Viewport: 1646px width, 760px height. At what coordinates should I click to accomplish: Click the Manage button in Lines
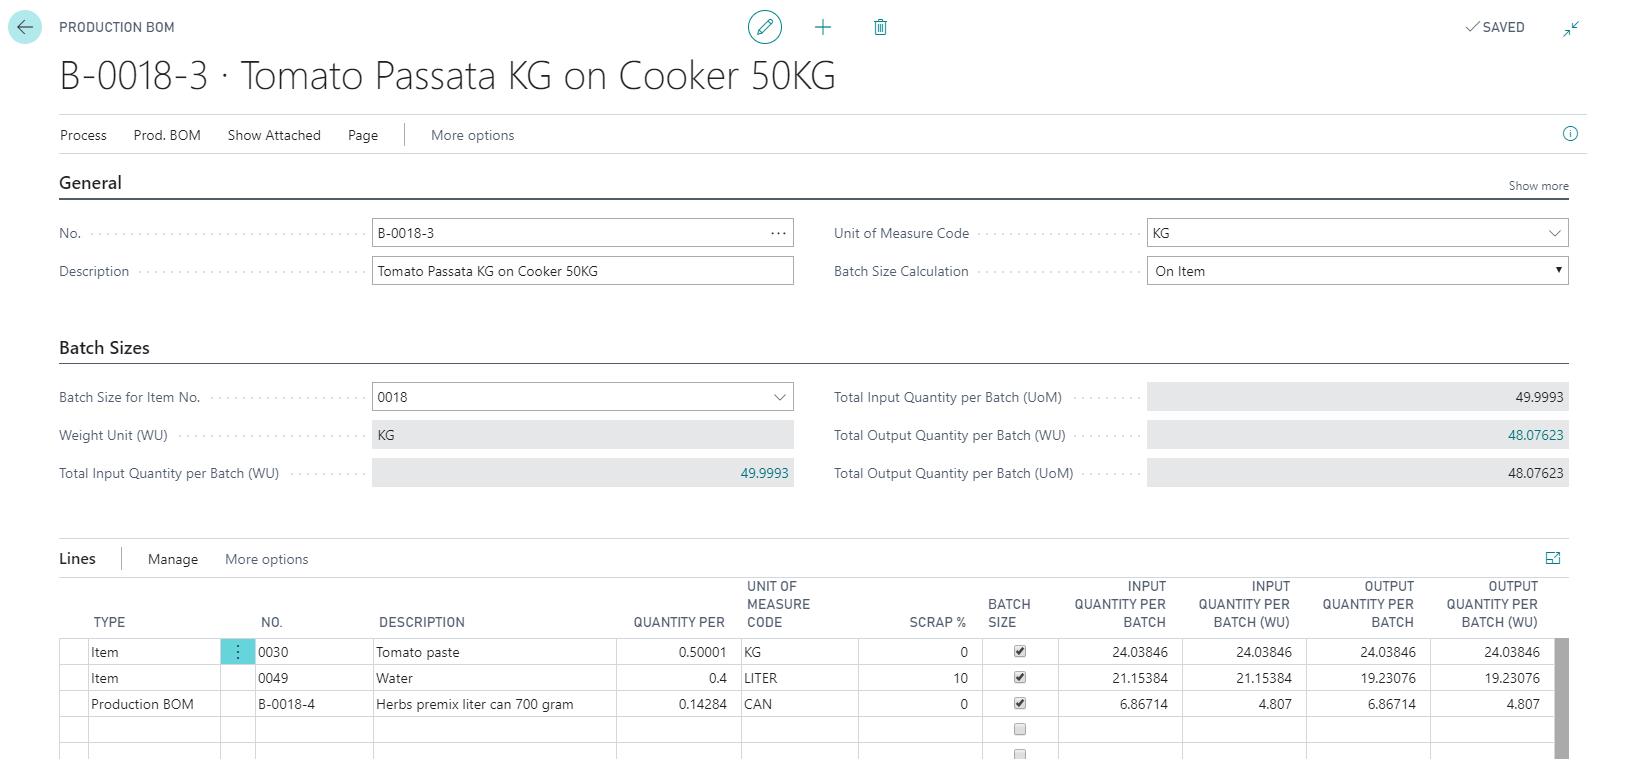173,559
